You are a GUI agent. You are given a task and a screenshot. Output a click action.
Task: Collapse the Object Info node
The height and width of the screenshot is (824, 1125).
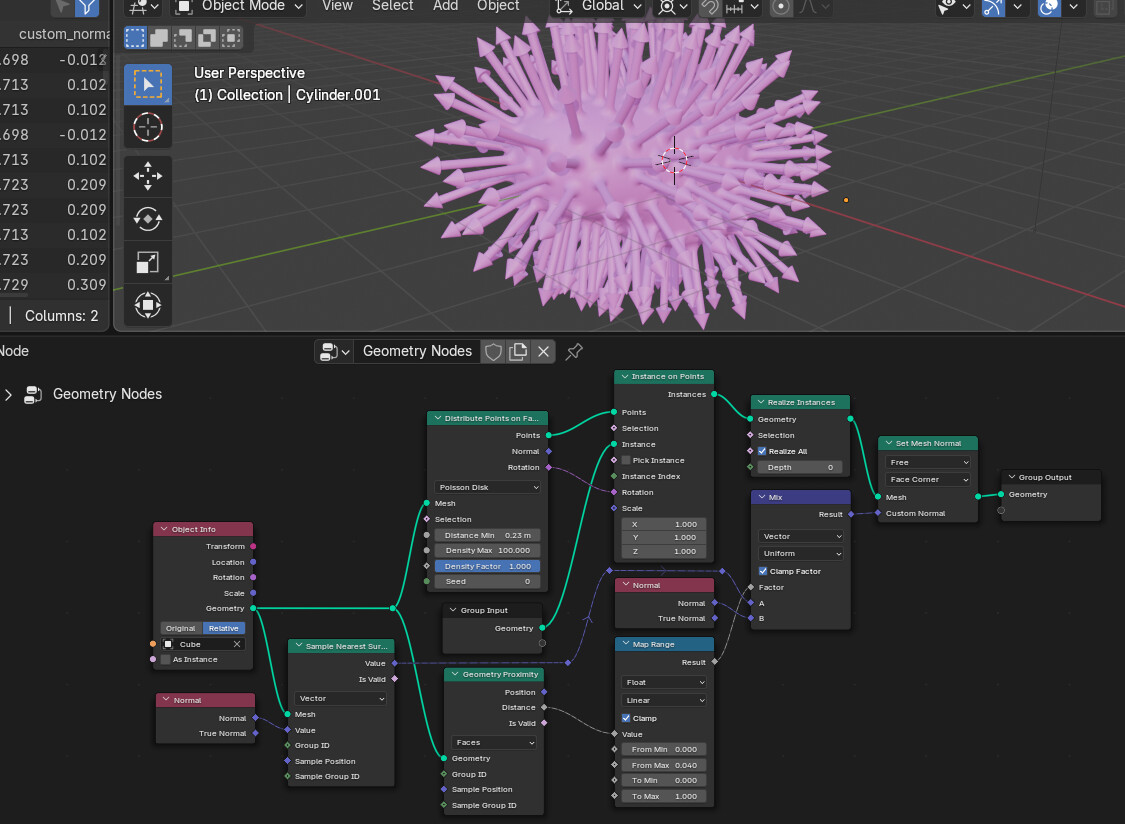click(x=164, y=529)
